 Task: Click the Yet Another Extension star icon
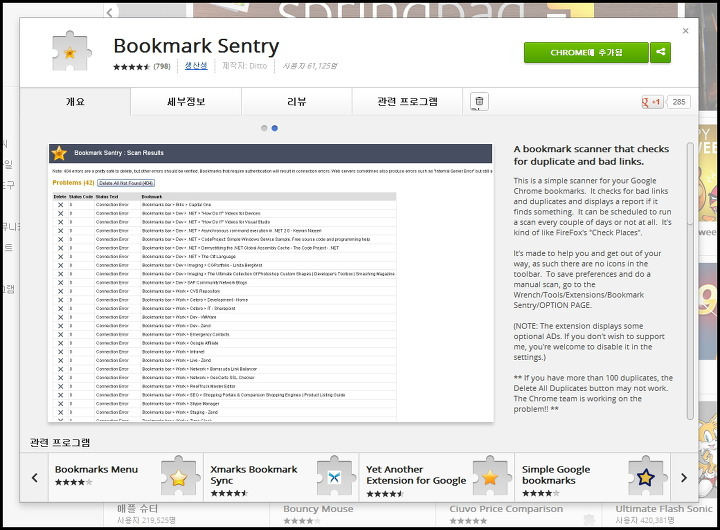[490, 476]
